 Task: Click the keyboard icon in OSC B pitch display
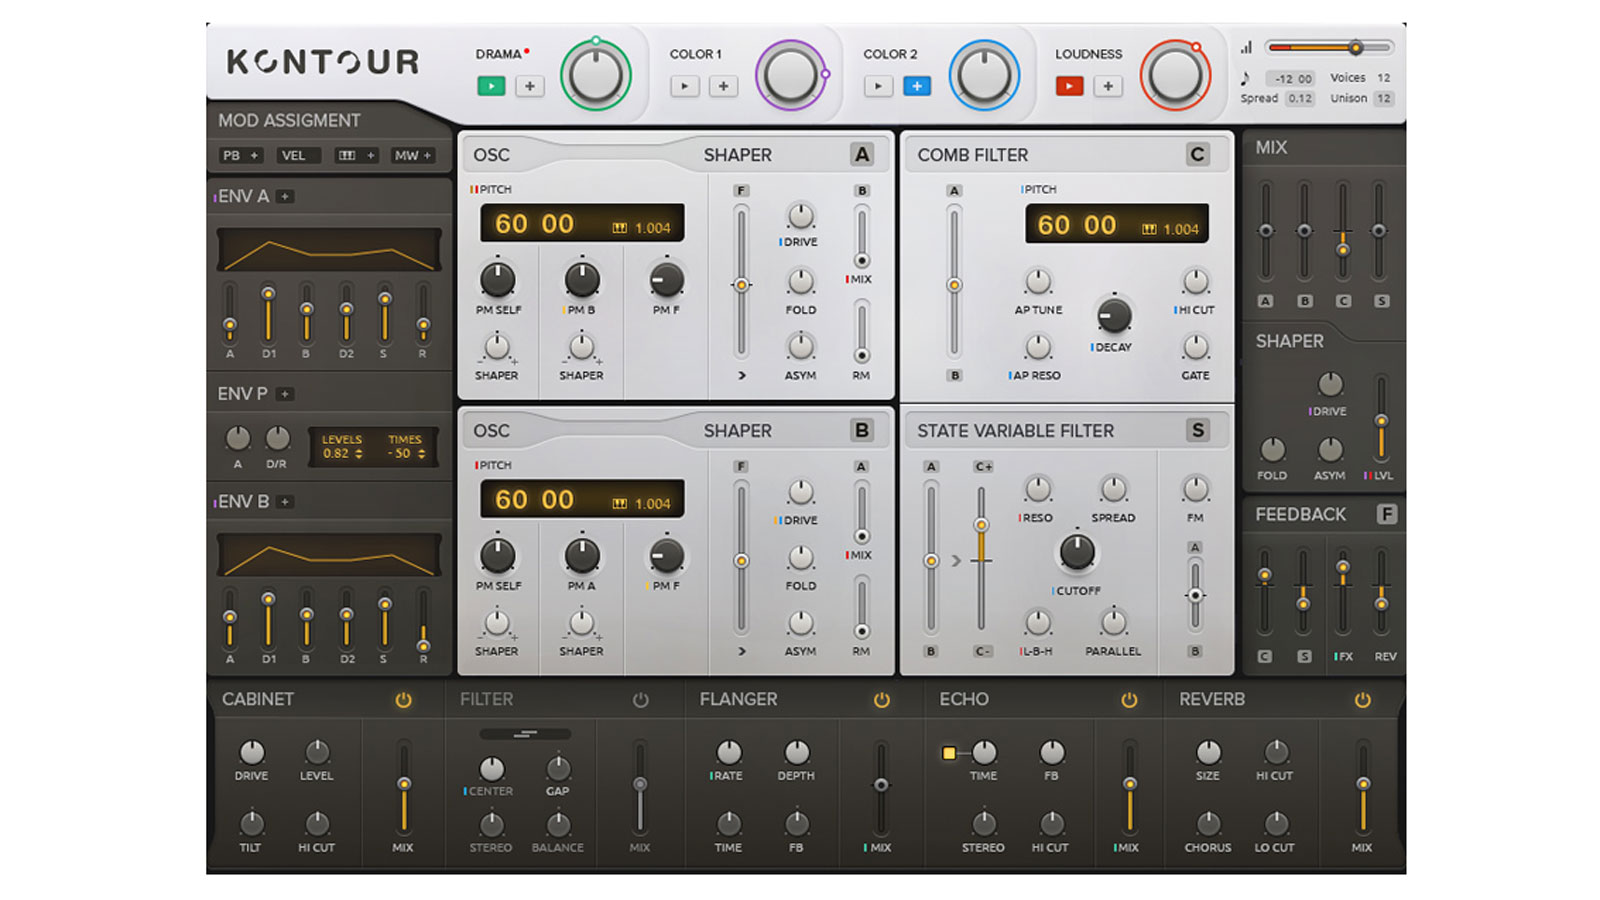pos(620,503)
